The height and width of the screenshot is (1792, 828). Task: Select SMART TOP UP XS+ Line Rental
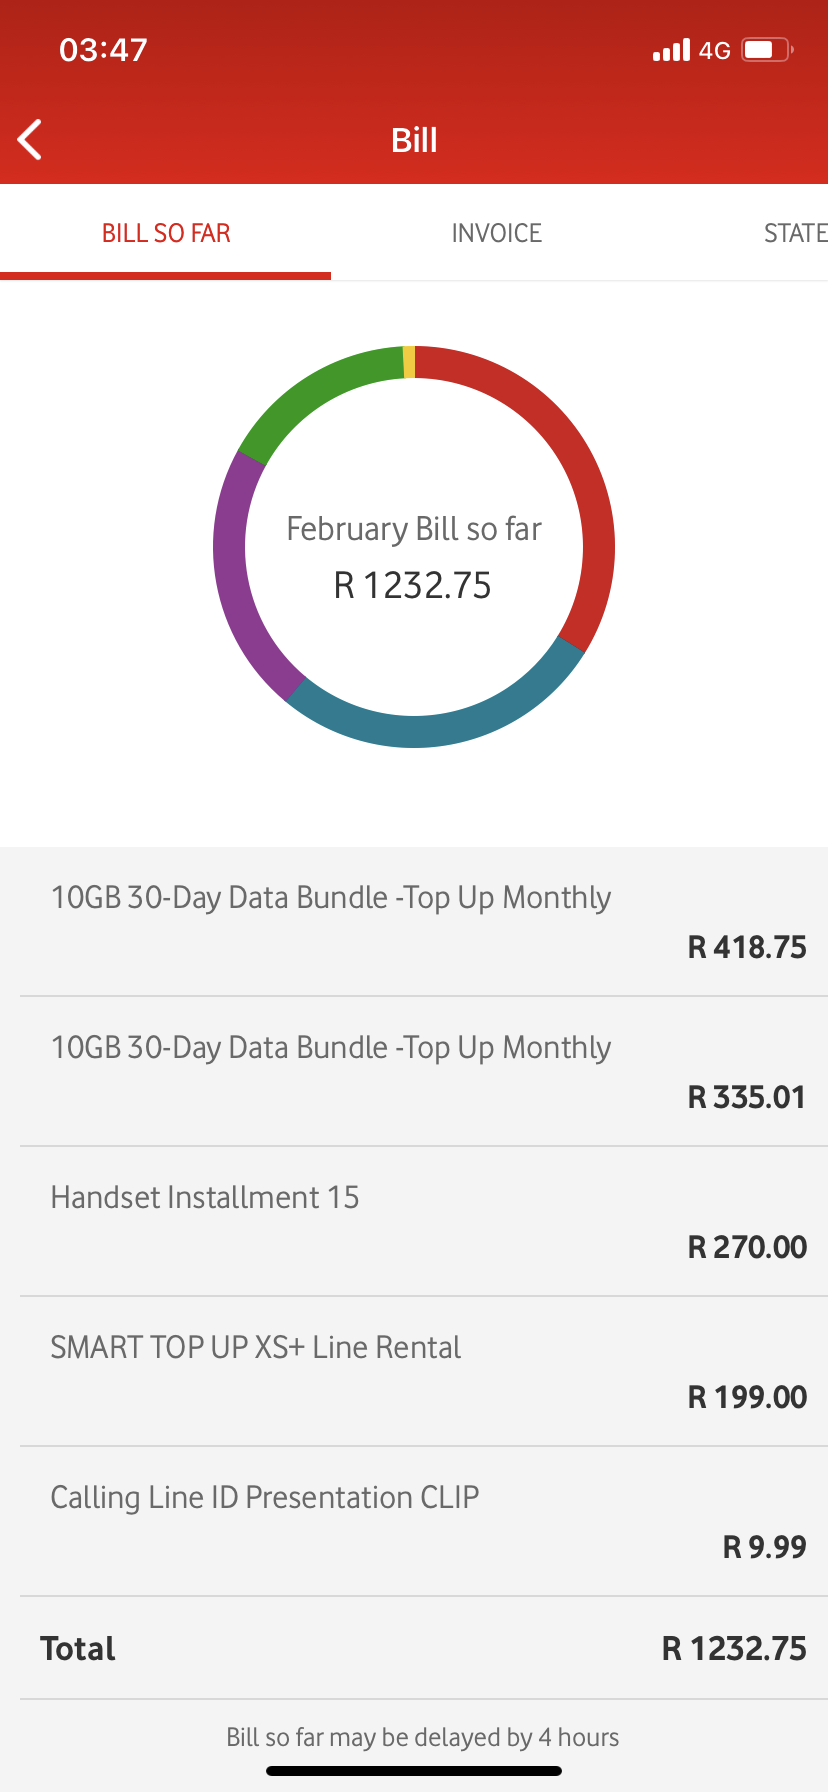click(414, 1372)
